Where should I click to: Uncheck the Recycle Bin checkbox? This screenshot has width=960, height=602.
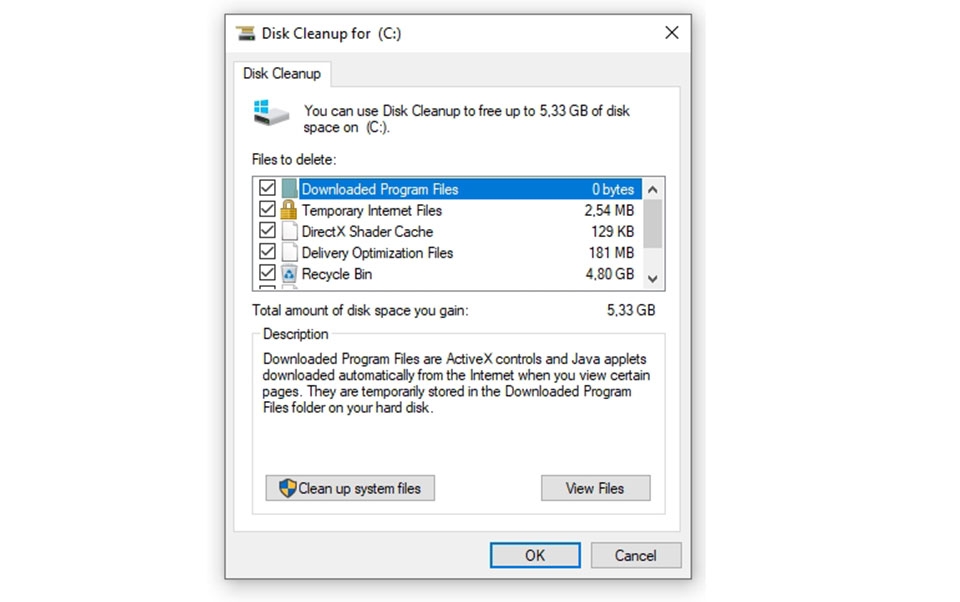pos(267,273)
